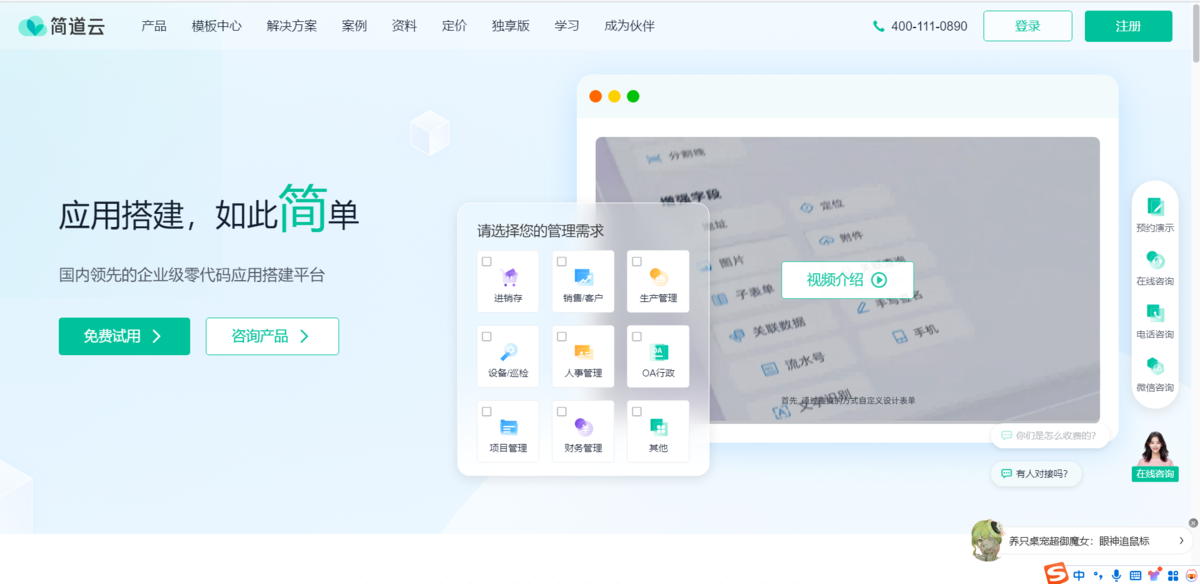Play the 视频介绍 video
This screenshot has height=584, width=1200.
tap(847, 280)
